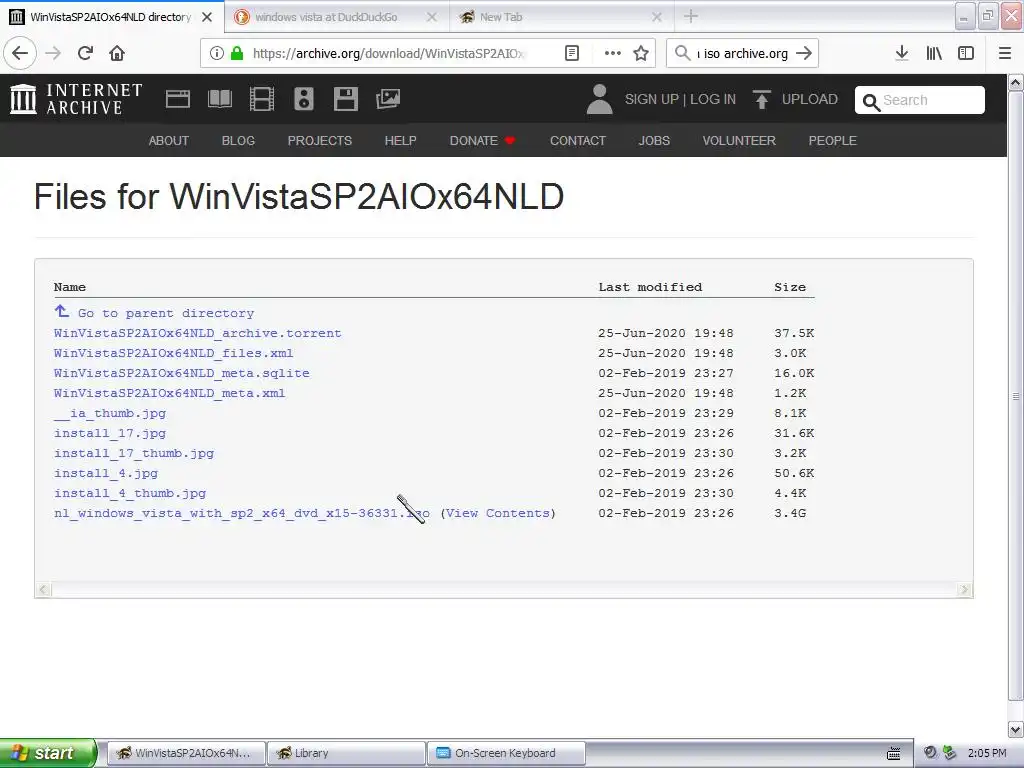Click the upload arrow icon

tap(761, 99)
